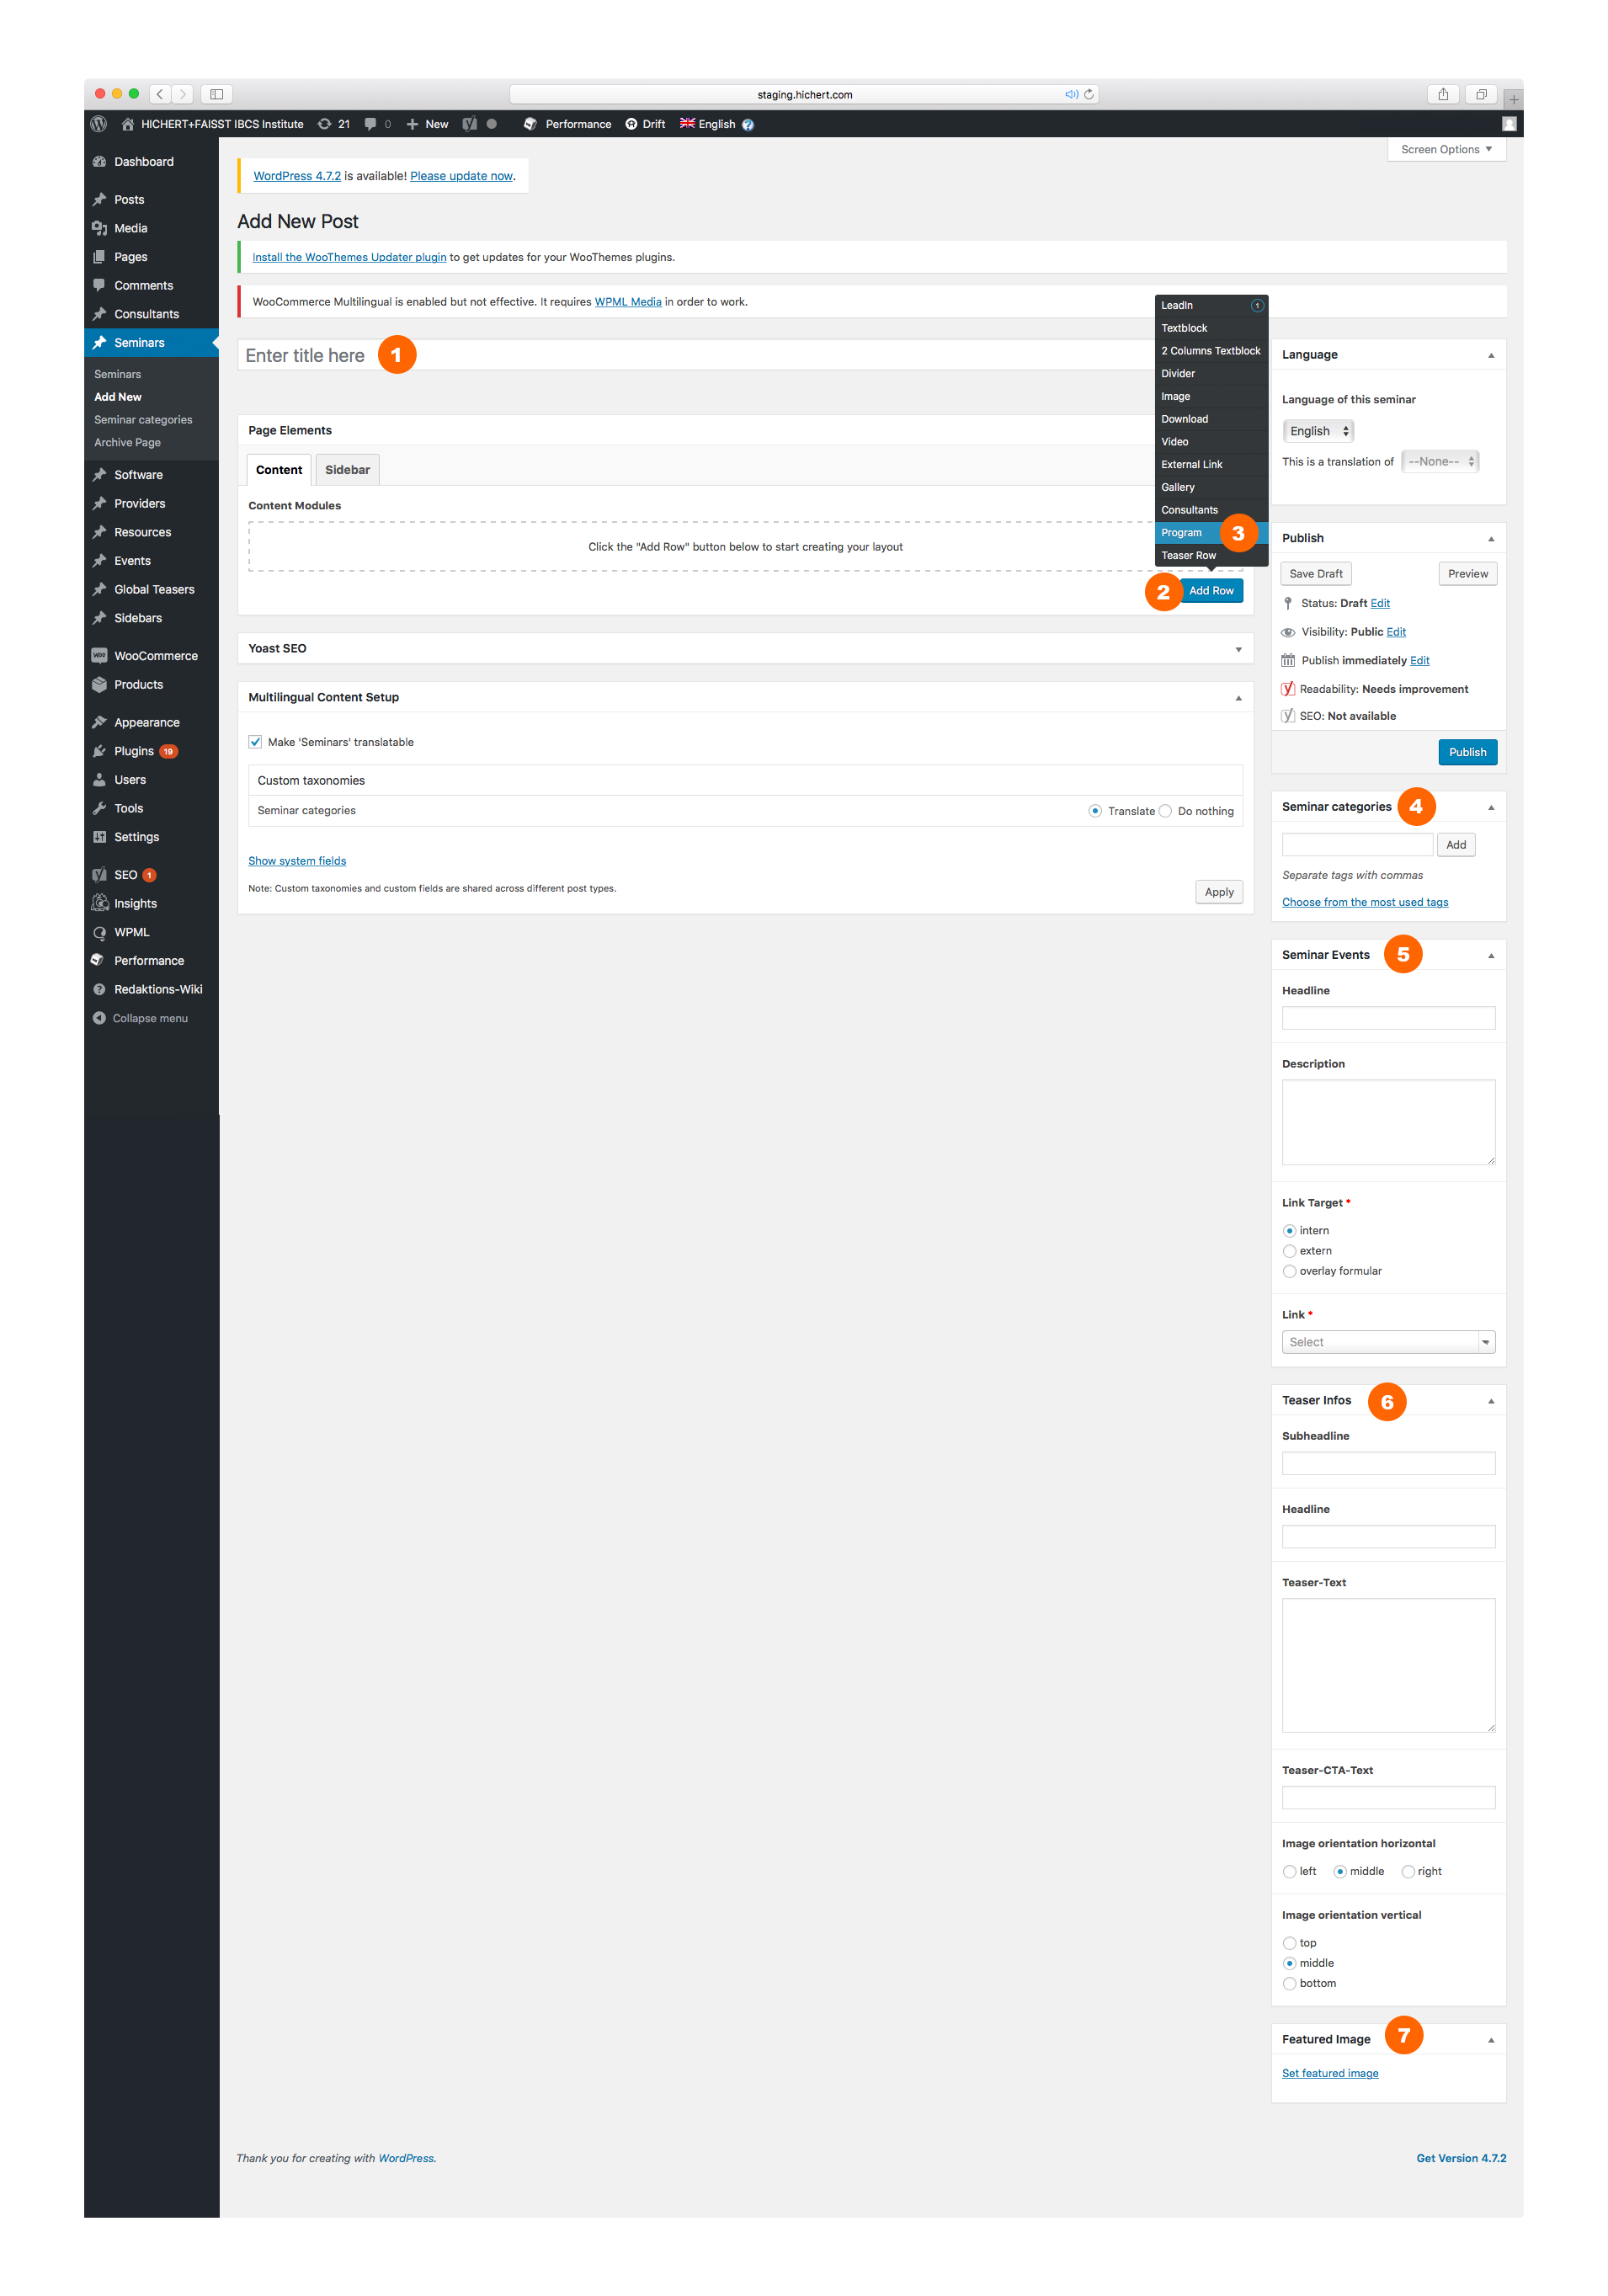
Task: Set horizontal image orientation to right
Action: click(x=1407, y=1871)
